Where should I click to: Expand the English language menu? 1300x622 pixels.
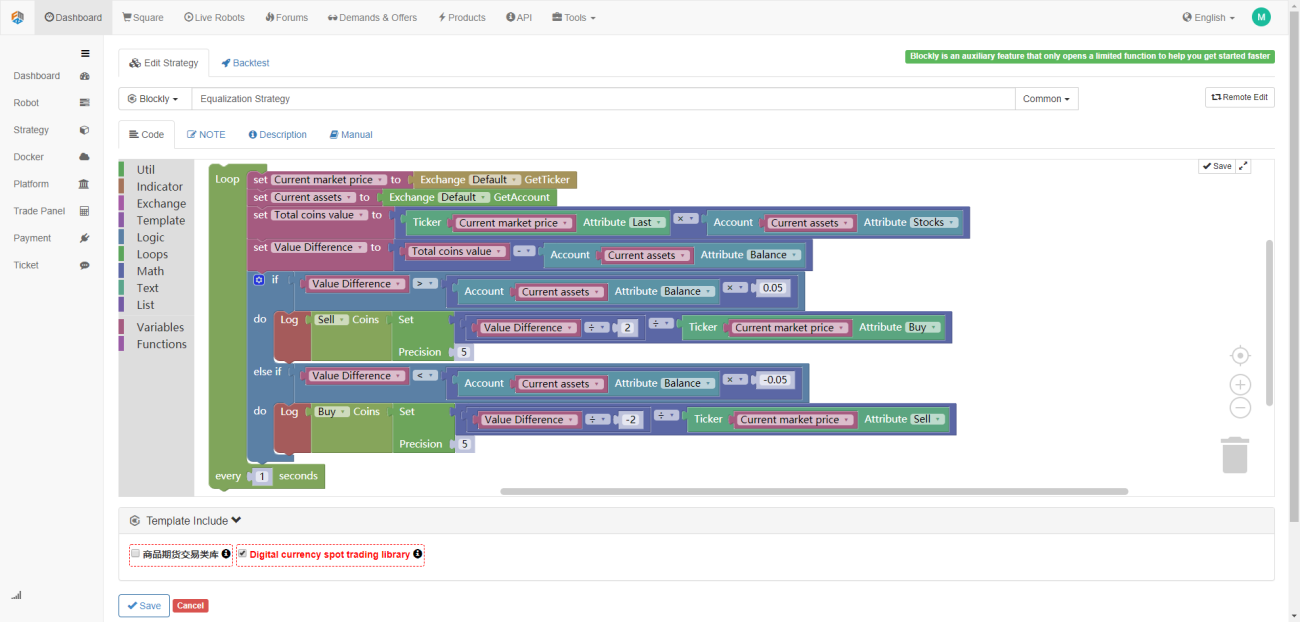[x=1208, y=17]
